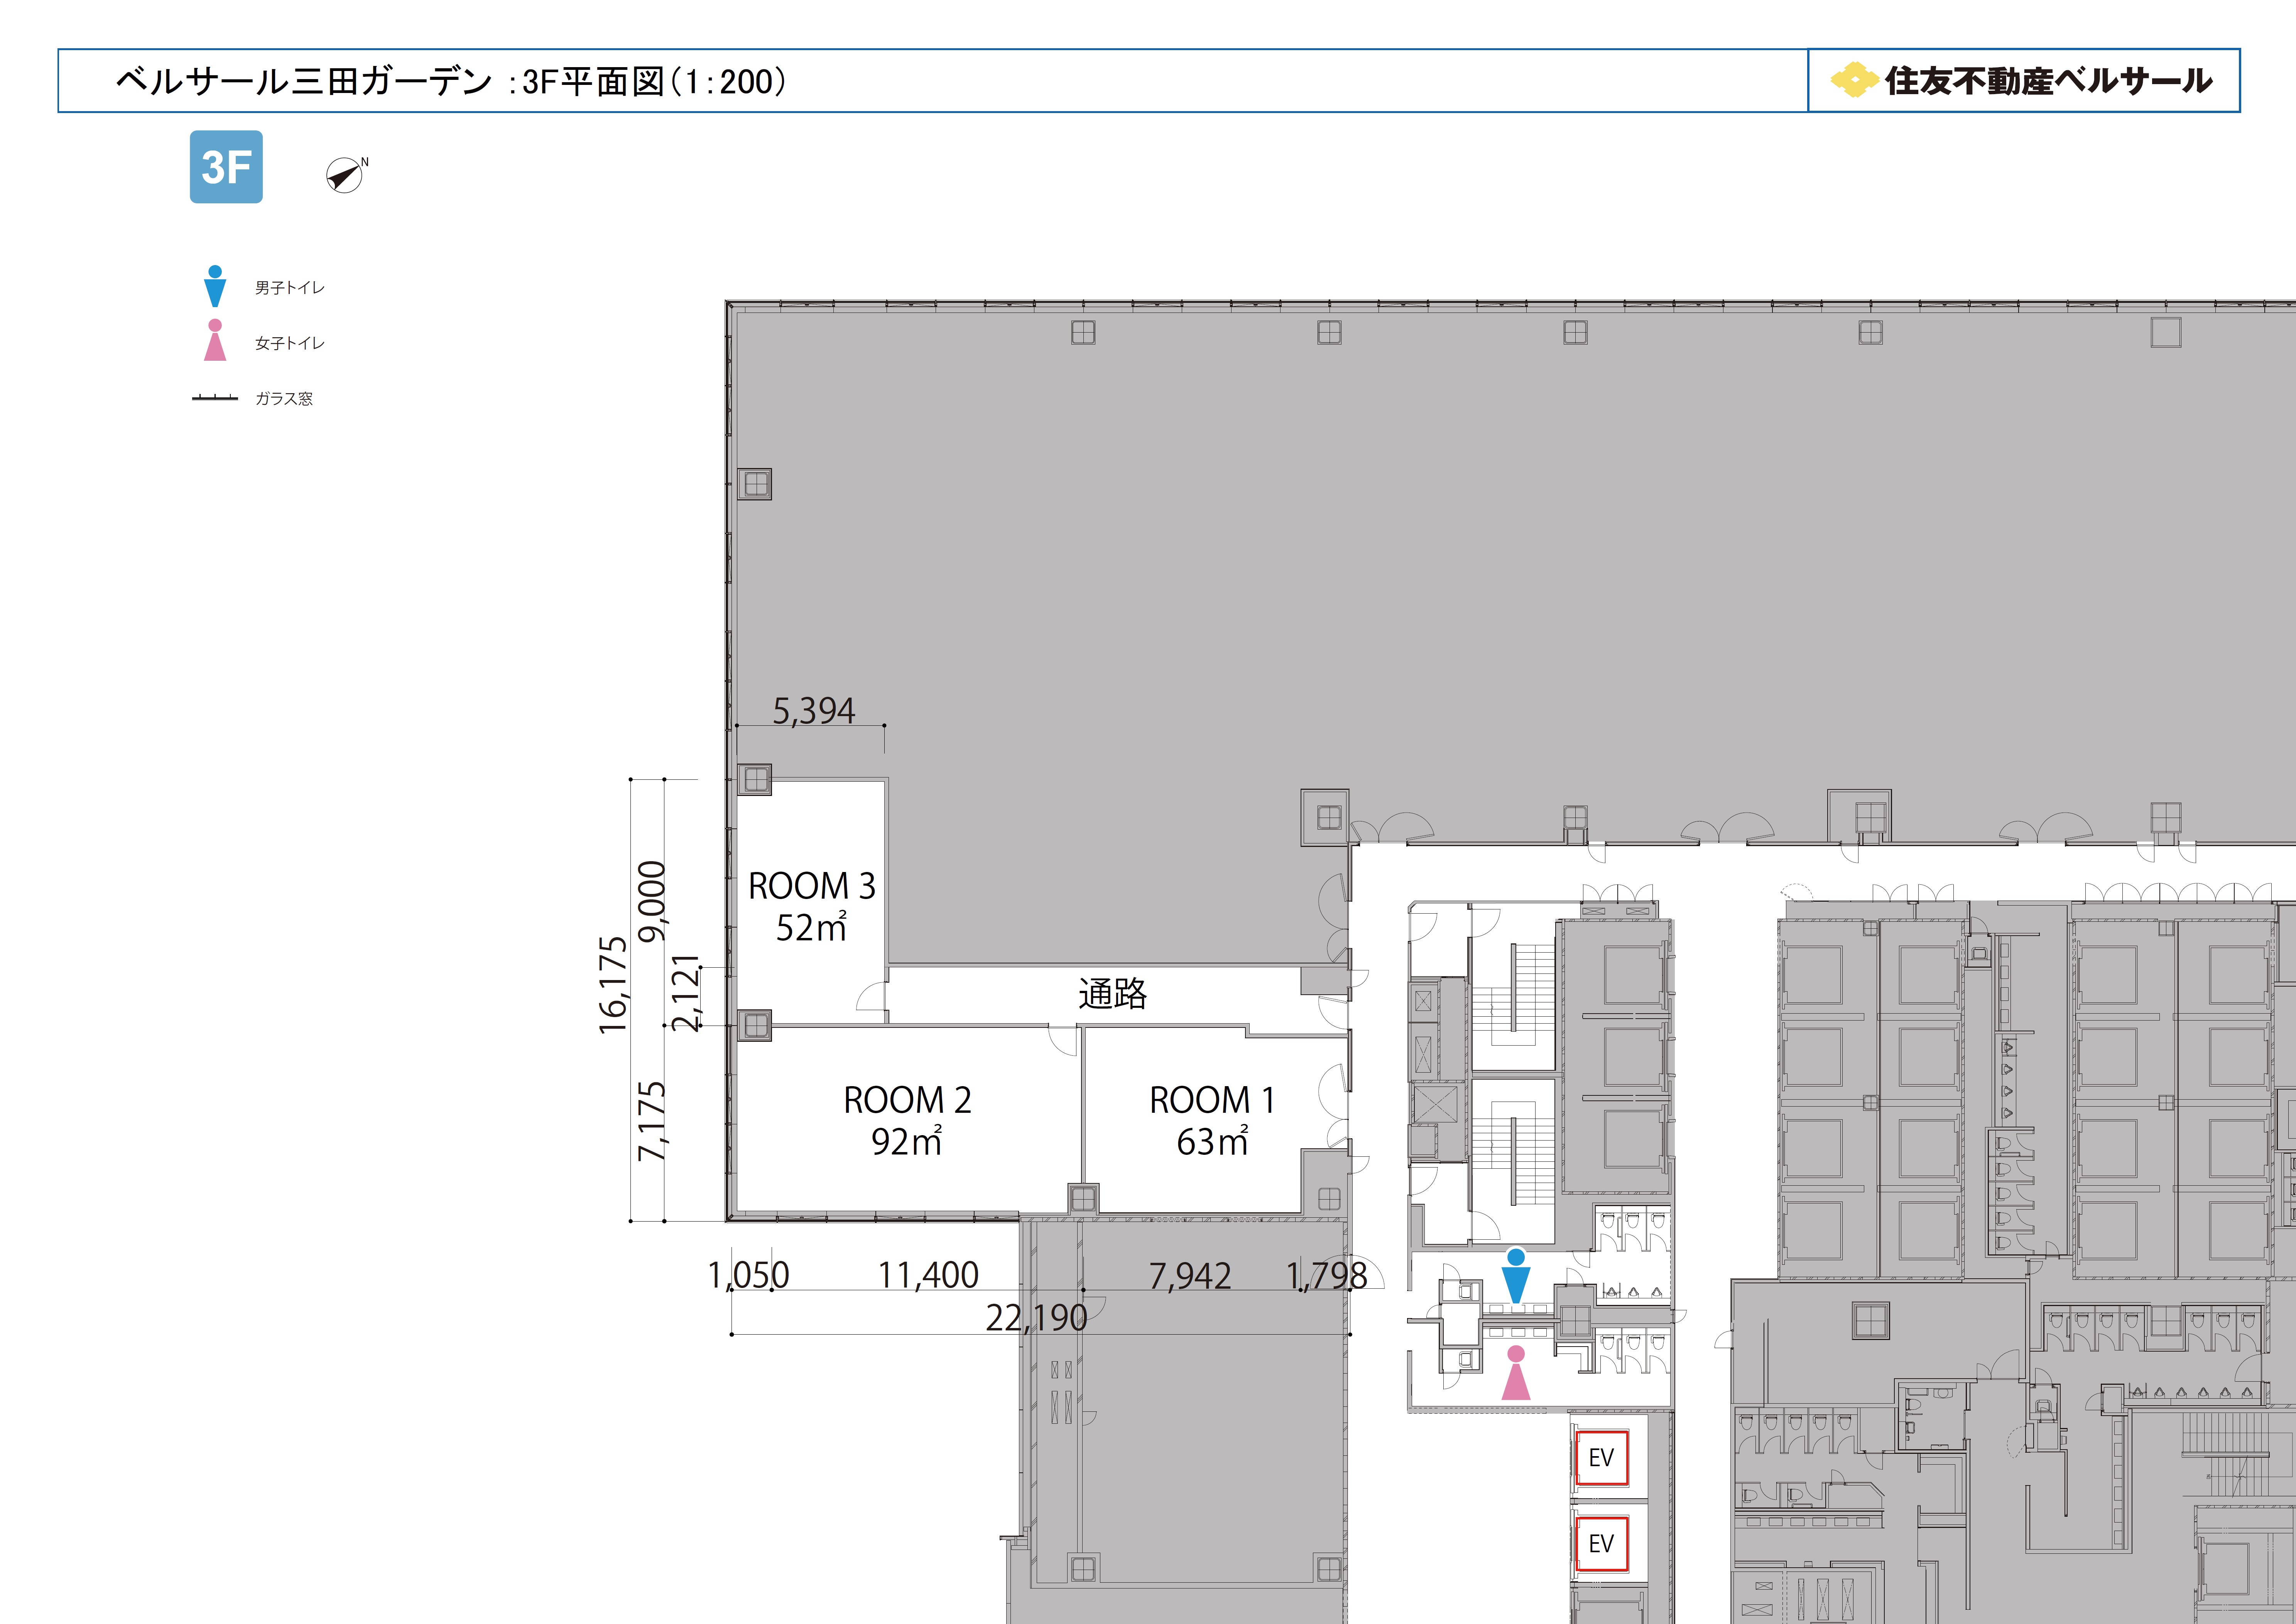The width and height of the screenshot is (2296, 1624).
Task: Click the 5,394 dimension above ROOM 3
Action: pos(814,711)
